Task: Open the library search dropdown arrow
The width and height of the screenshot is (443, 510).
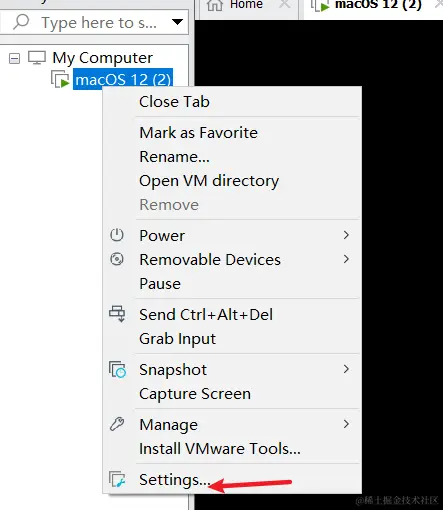Action: [177, 22]
